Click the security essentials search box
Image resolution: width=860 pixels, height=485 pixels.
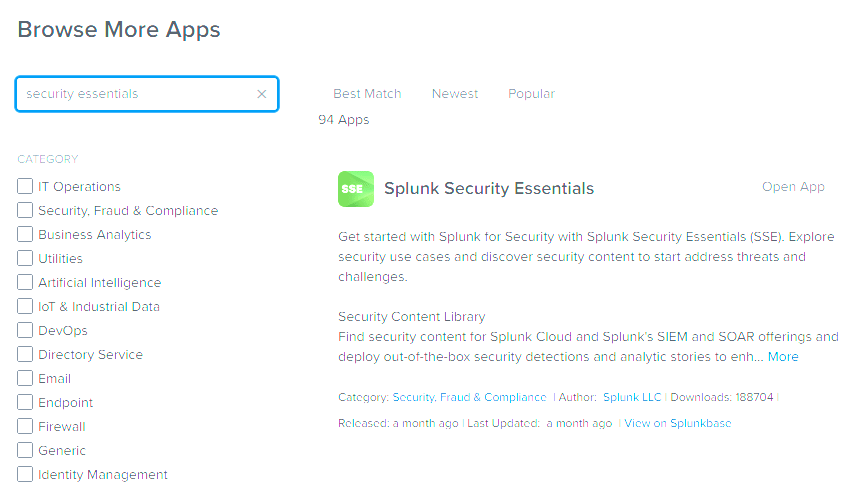coord(135,94)
